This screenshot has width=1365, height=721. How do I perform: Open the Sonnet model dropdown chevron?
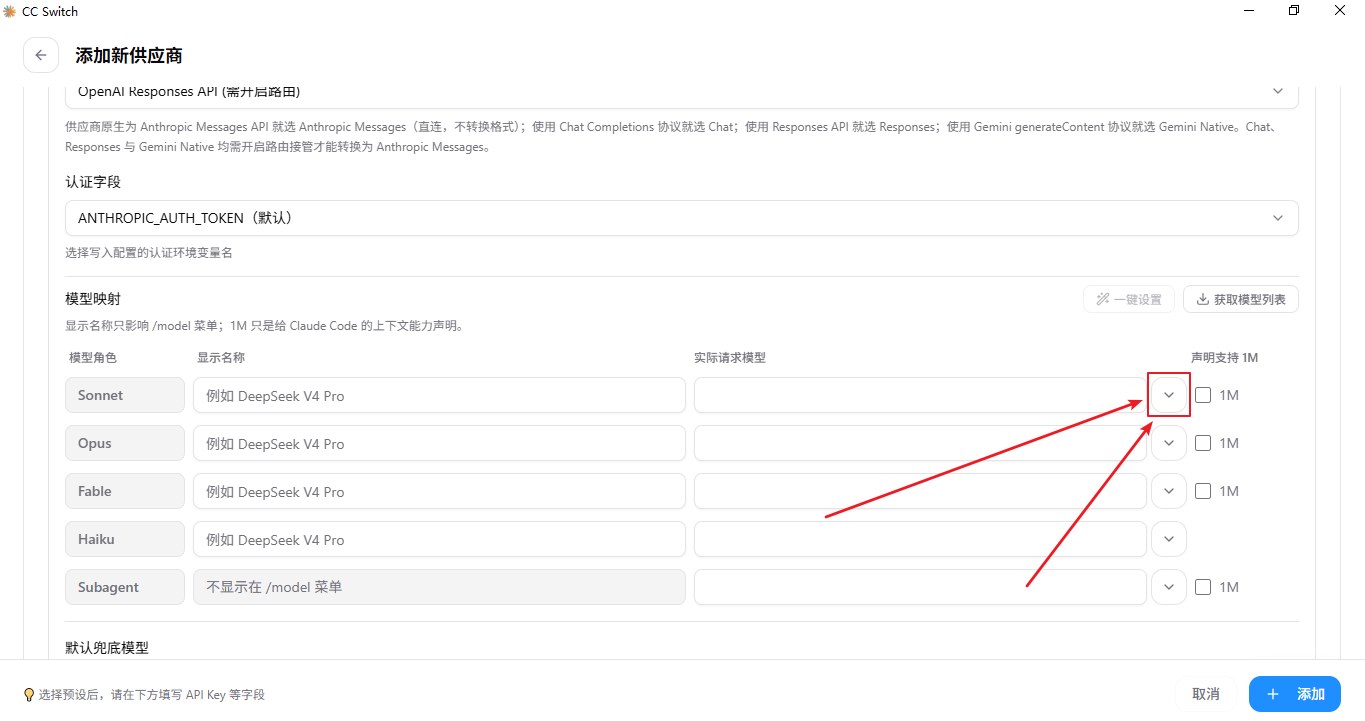tap(1169, 395)
